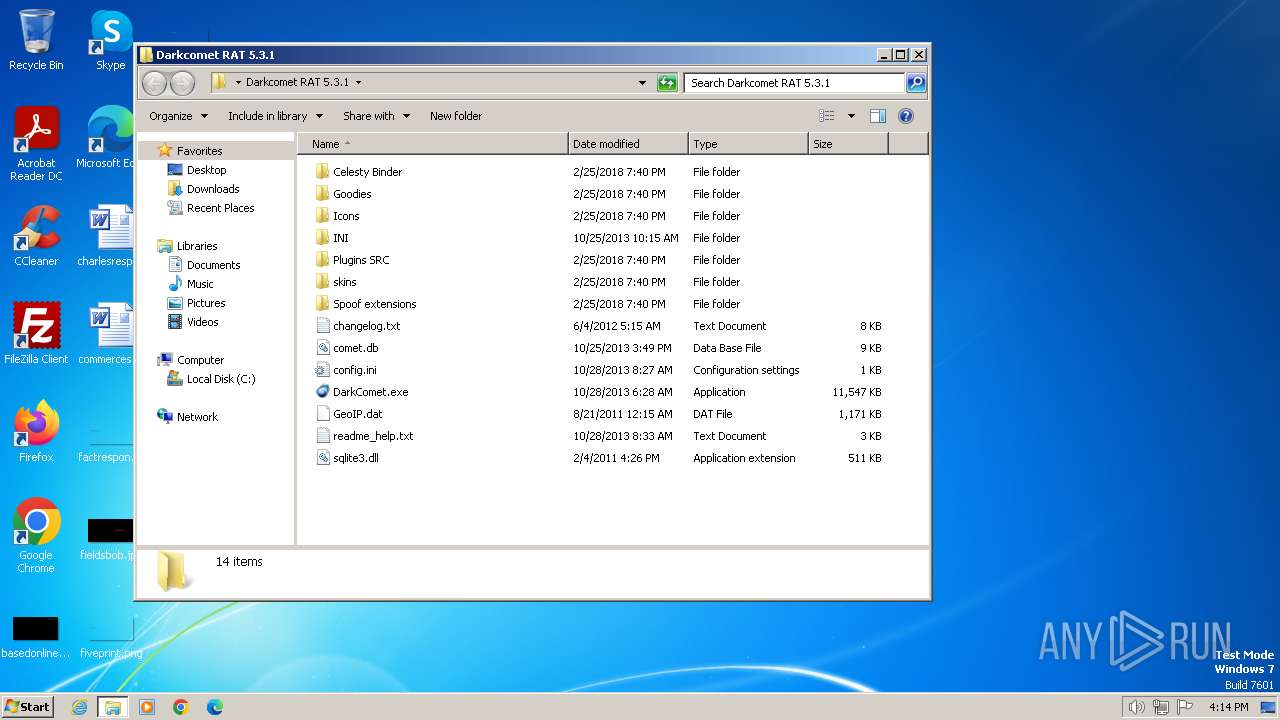Sort by Date modified column header
The image size is (1280, 720).
[x=628, y=144]
